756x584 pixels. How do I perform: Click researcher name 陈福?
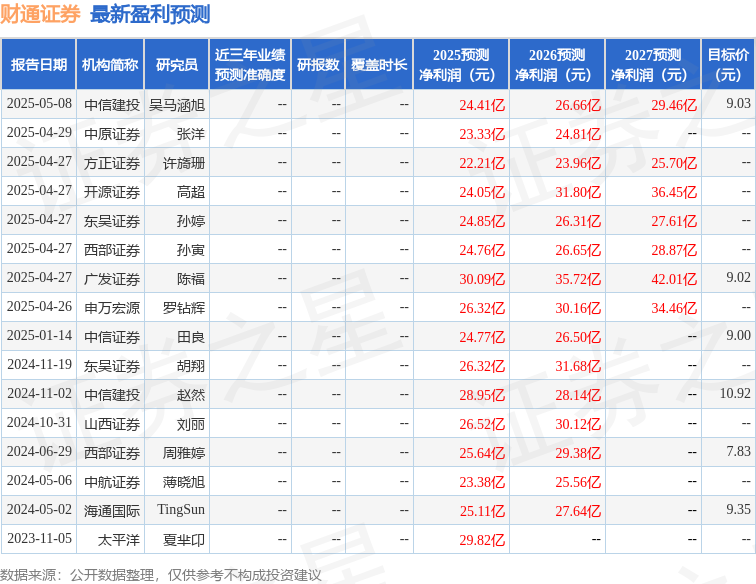tap(191, 279)
